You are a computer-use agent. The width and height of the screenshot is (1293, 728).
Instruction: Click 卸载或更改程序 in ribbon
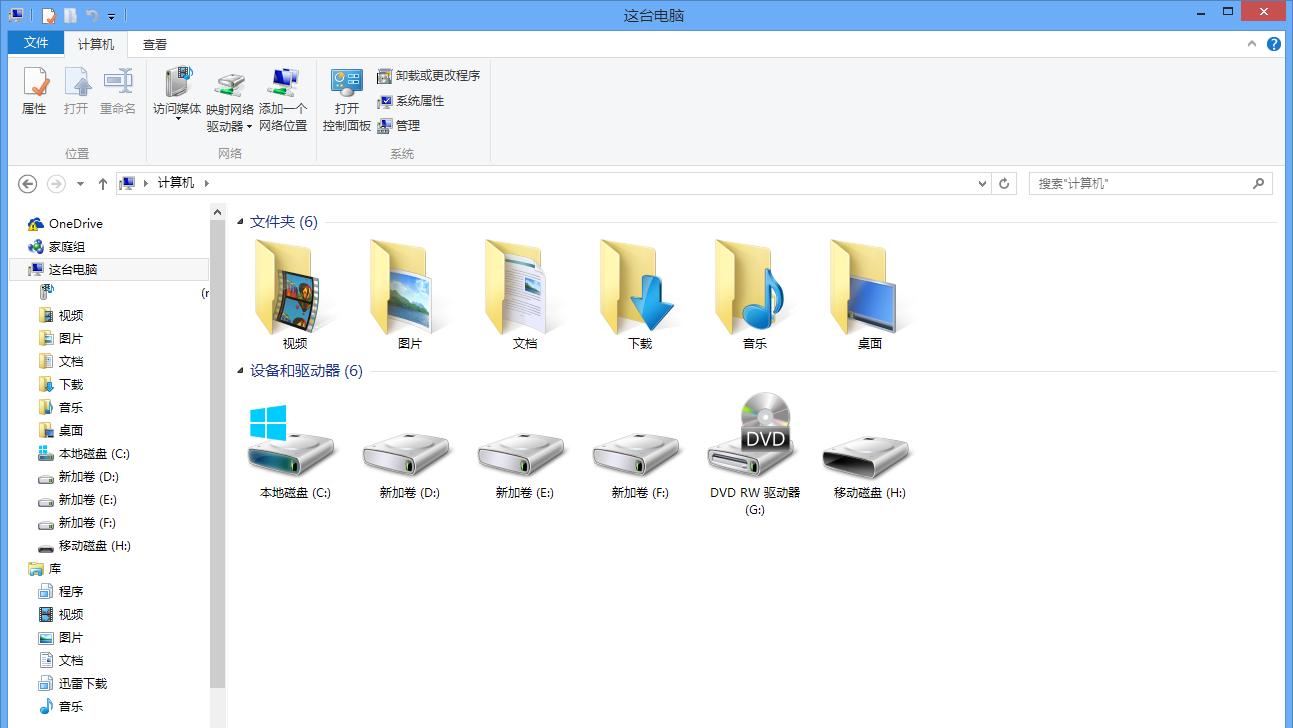coord(429,76)
